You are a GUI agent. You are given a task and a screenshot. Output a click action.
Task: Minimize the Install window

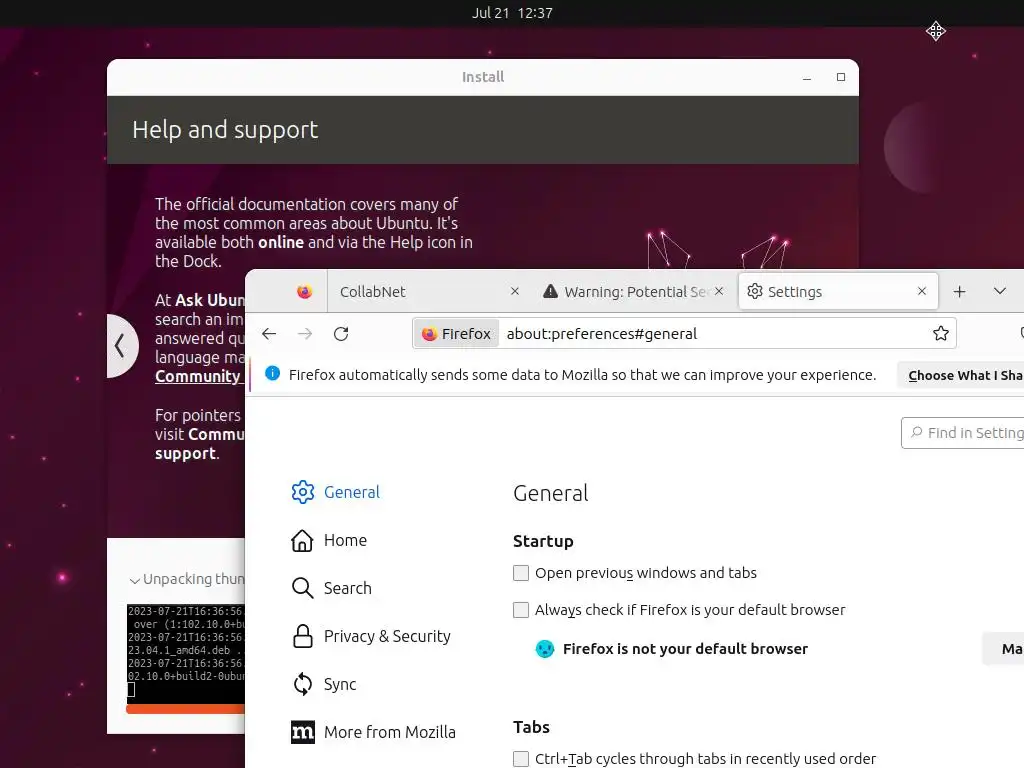pos(807,77)
